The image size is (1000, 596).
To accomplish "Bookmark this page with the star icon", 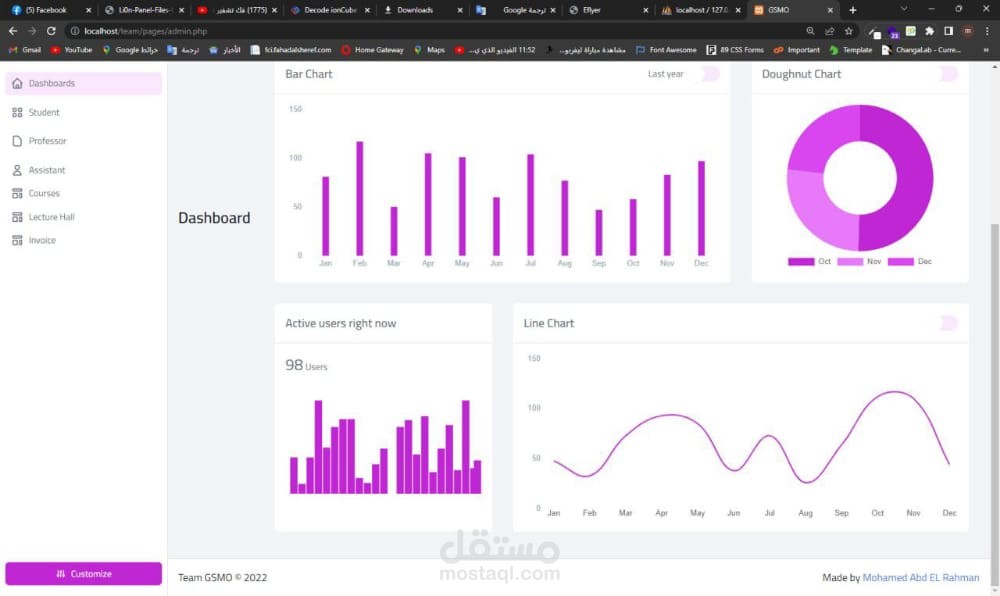I will point(849,31).
